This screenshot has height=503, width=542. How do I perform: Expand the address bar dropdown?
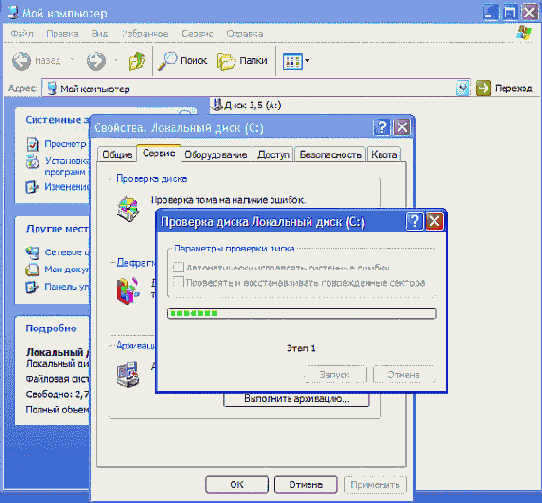(462, 88)
